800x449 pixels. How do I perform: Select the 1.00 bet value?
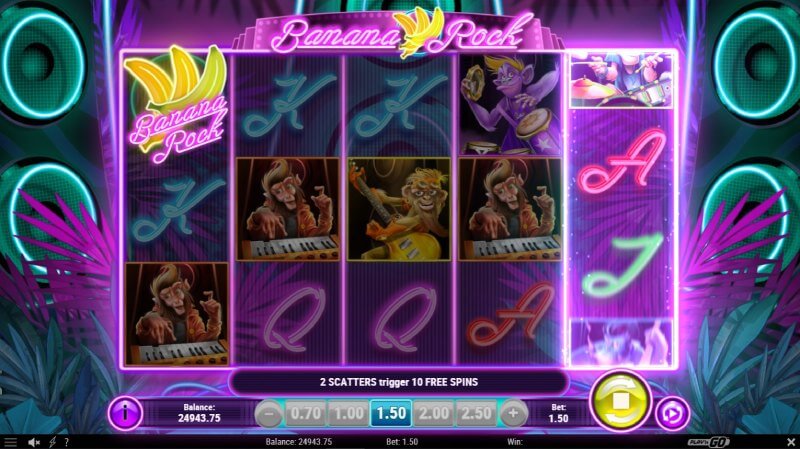tap(348, 413)
